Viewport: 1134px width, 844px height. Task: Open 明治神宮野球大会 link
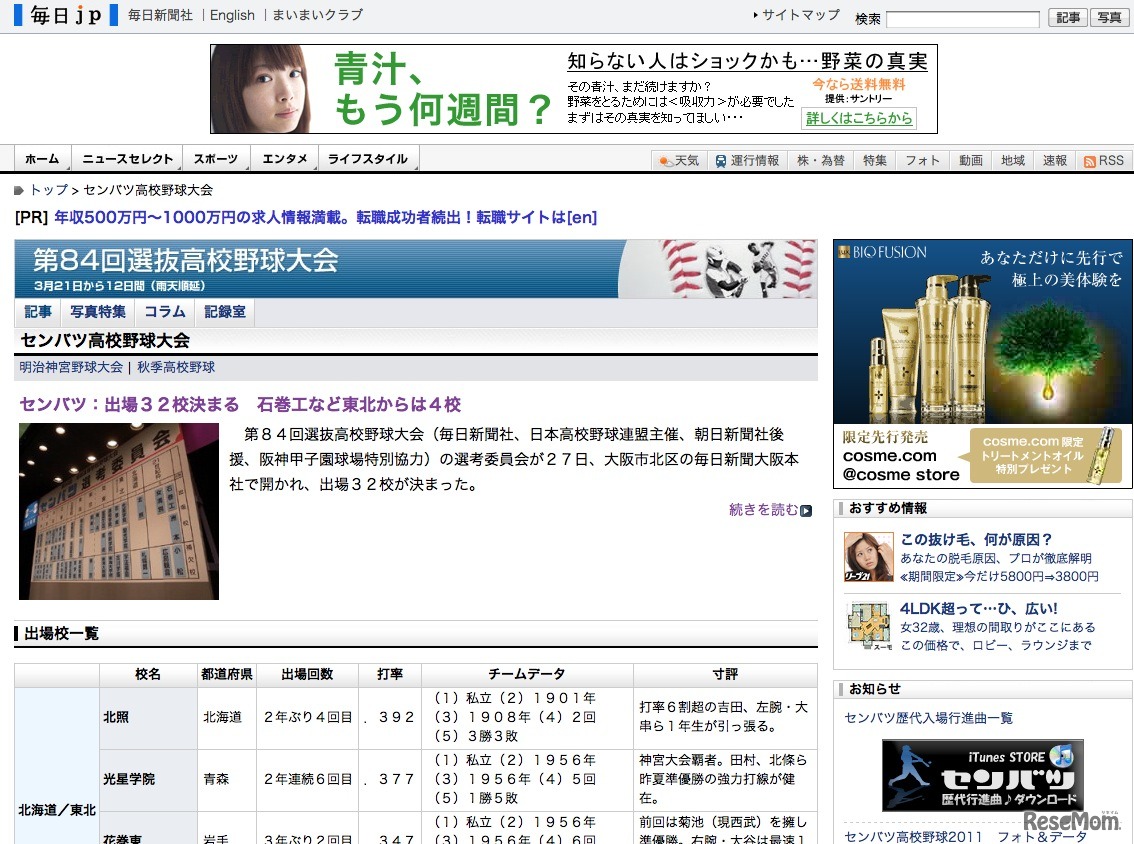[x=71, y=367]
